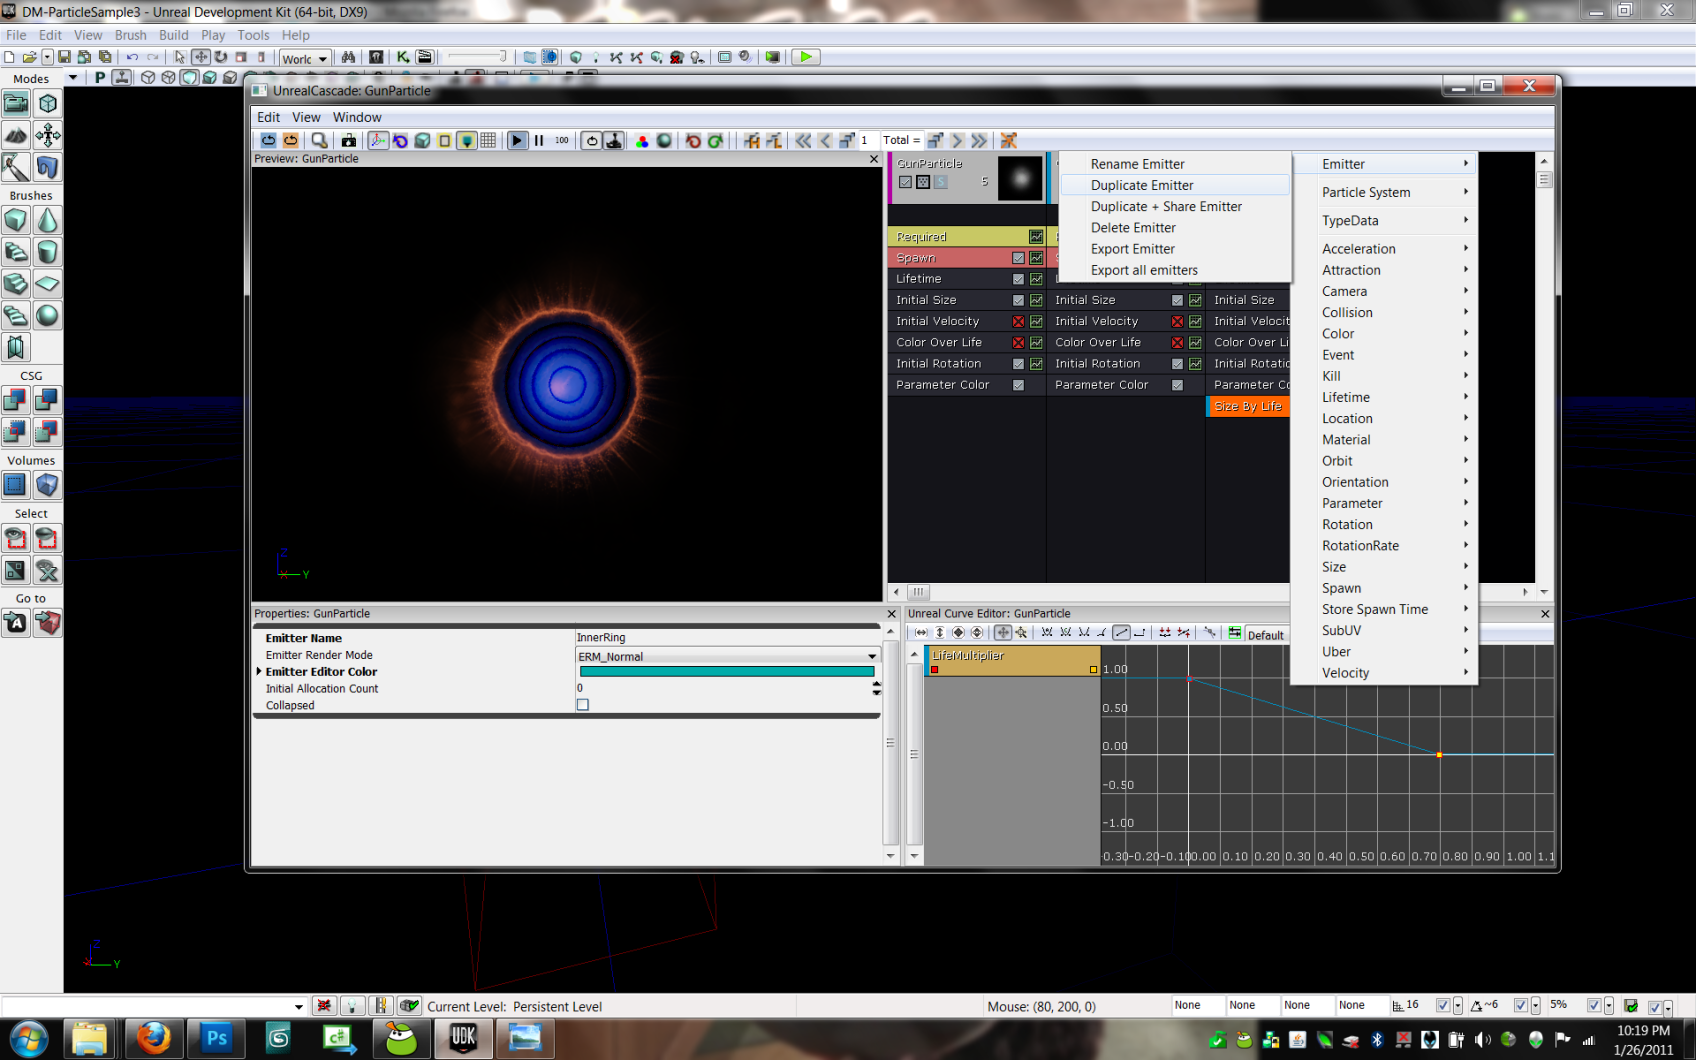Click the CSG Subtract icon

click(x=47, y=401)
